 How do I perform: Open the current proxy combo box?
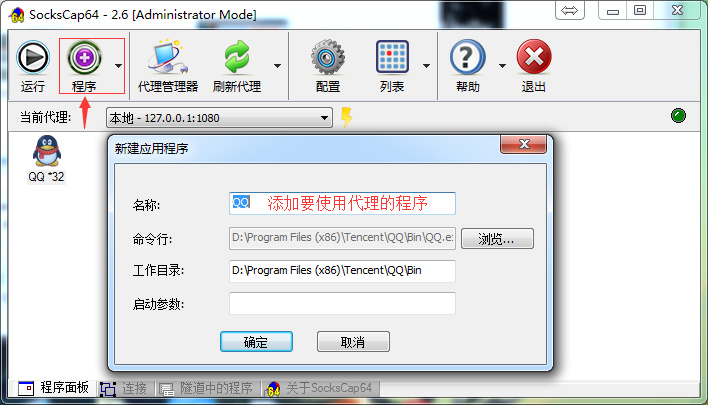click(219, 118)
